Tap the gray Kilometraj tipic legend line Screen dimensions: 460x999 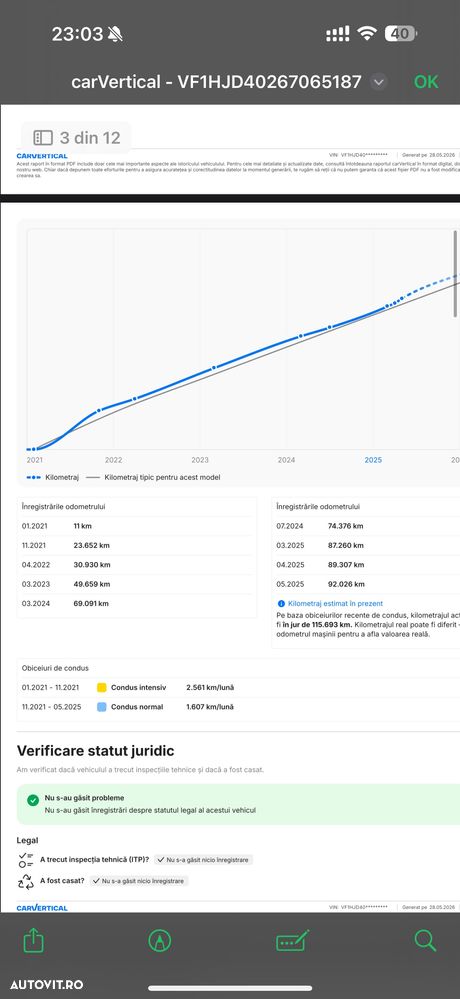93,477
